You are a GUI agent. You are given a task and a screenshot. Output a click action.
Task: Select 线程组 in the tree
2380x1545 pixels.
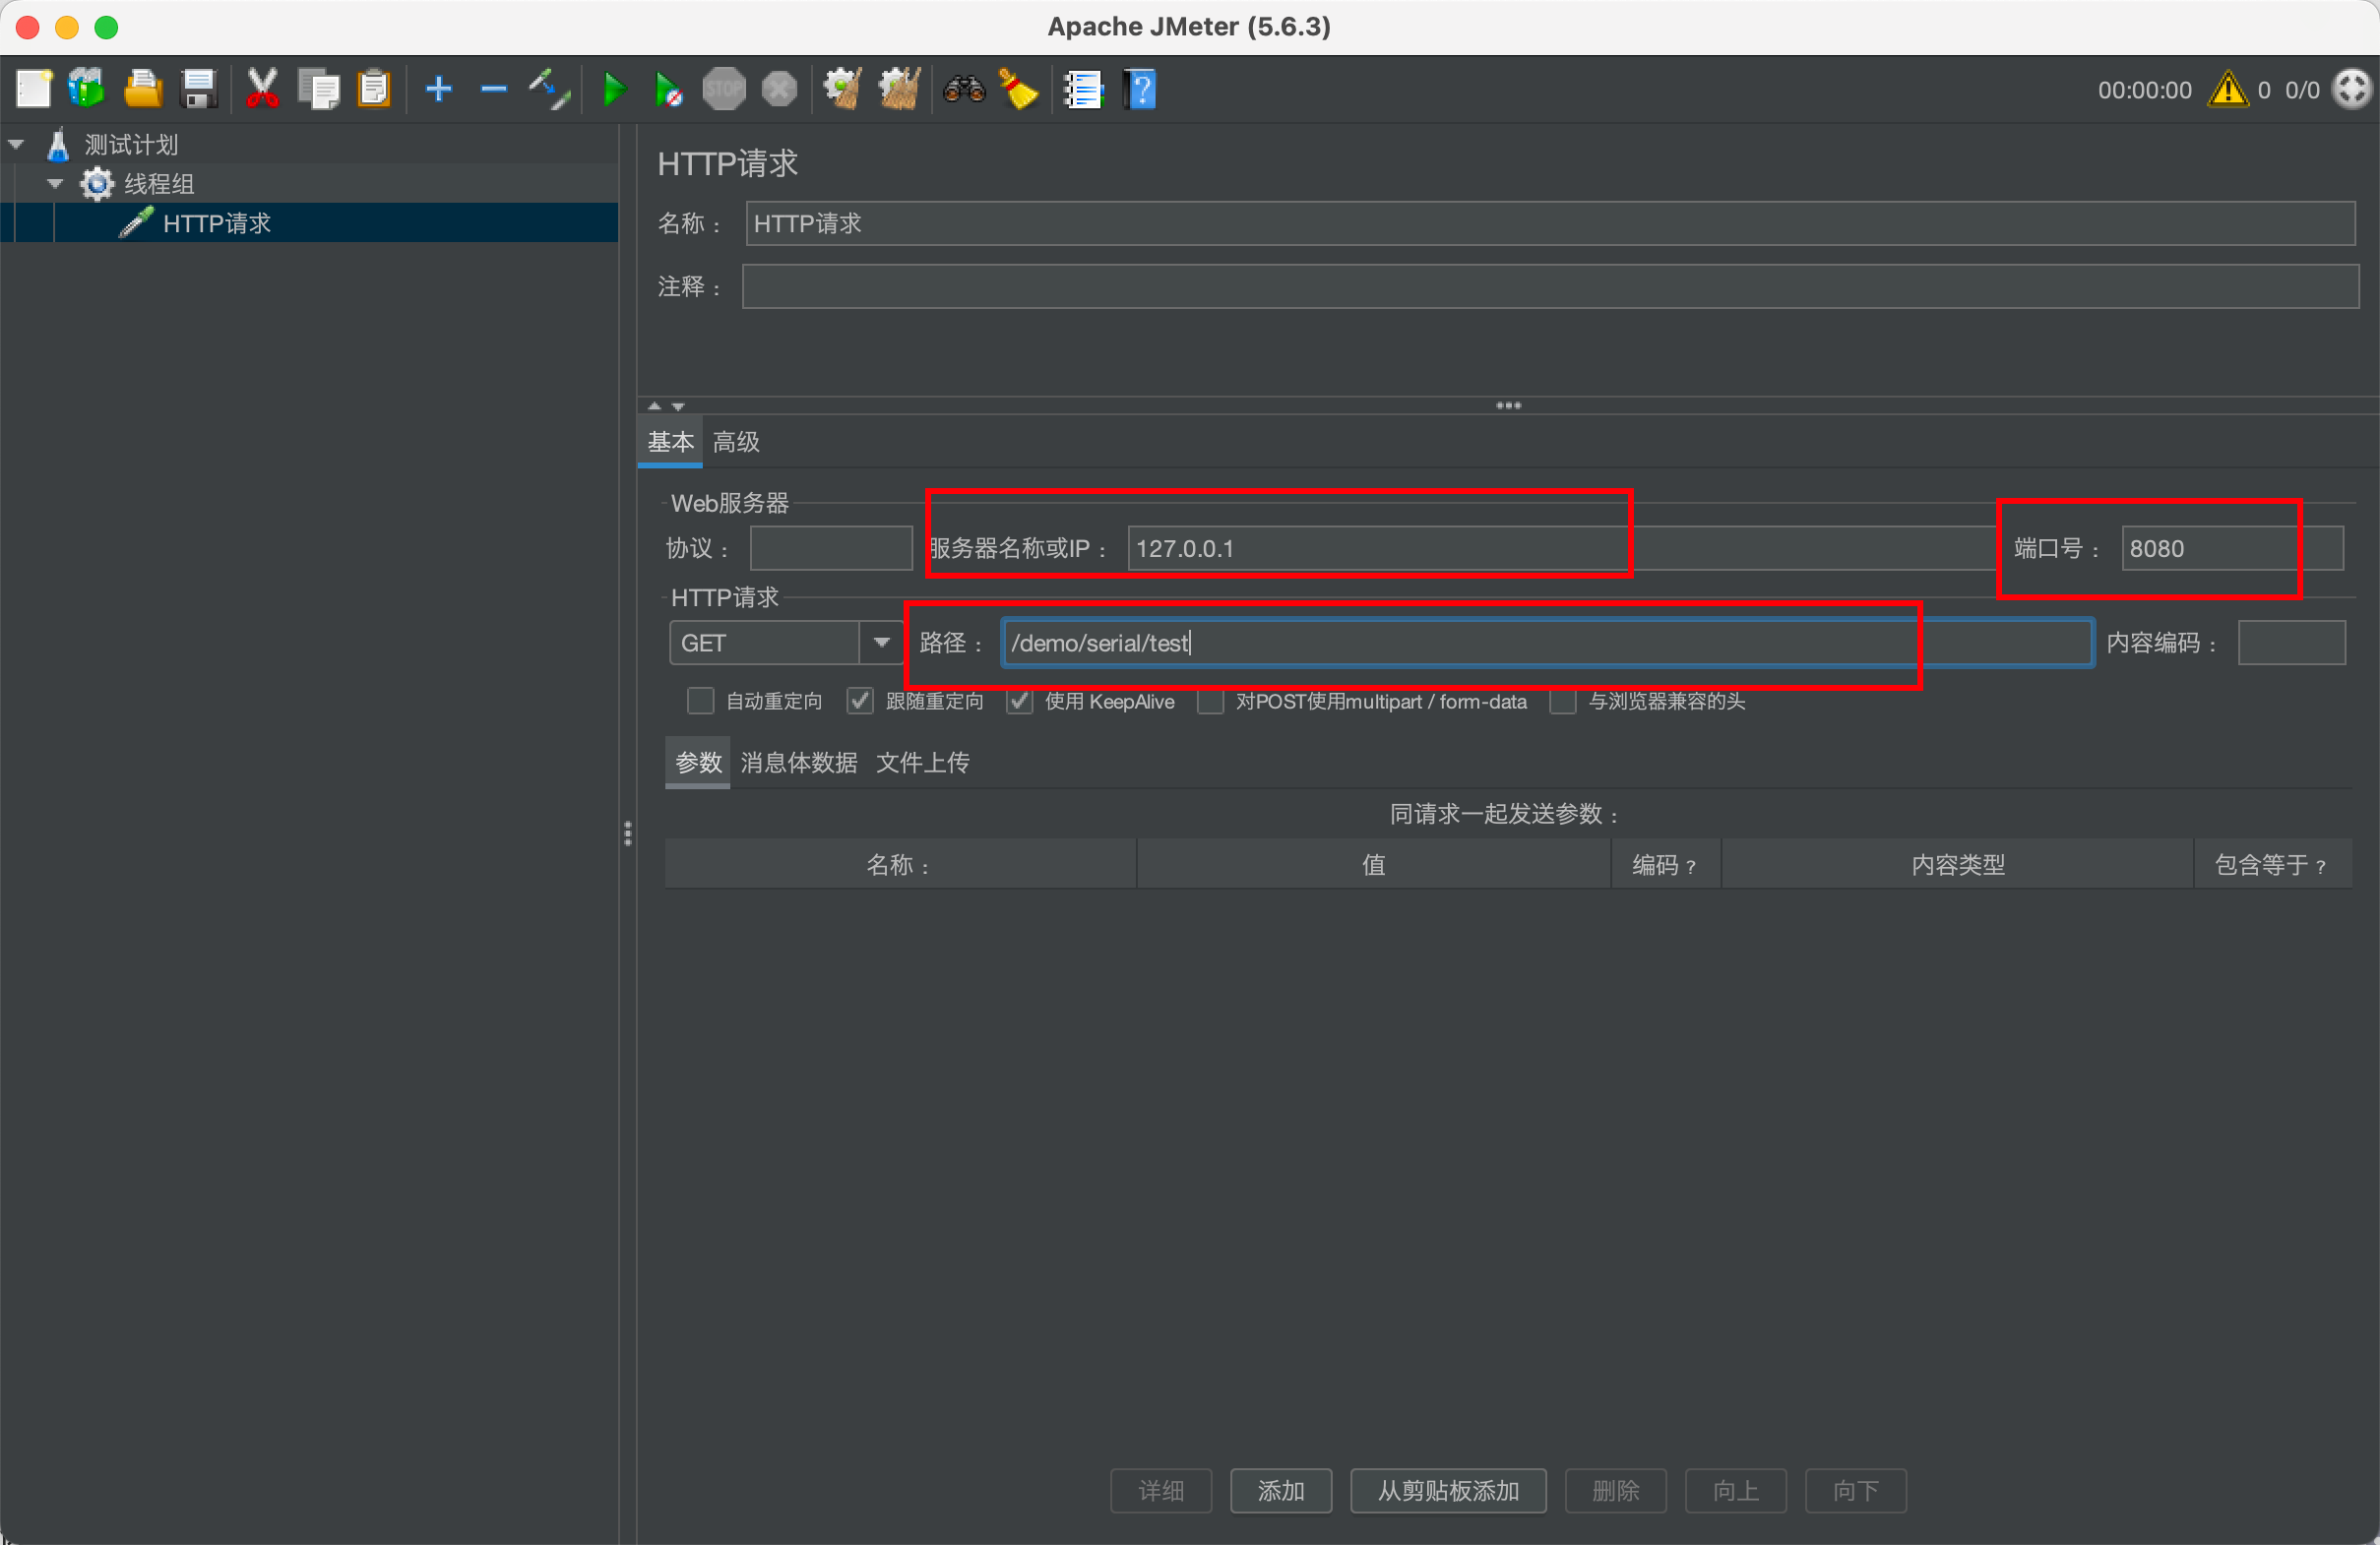[159, 184]
